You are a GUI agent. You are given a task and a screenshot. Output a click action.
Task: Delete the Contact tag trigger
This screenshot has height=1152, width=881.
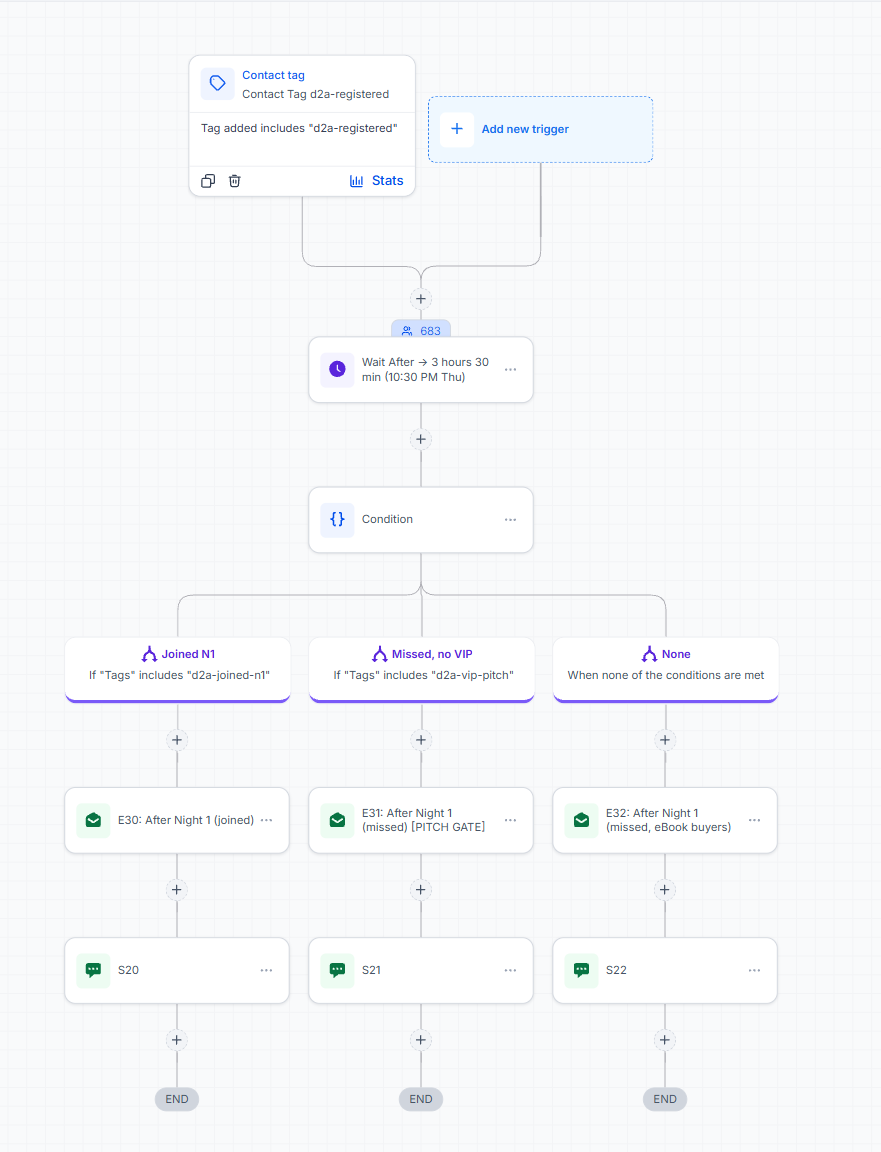pos(234,181)
